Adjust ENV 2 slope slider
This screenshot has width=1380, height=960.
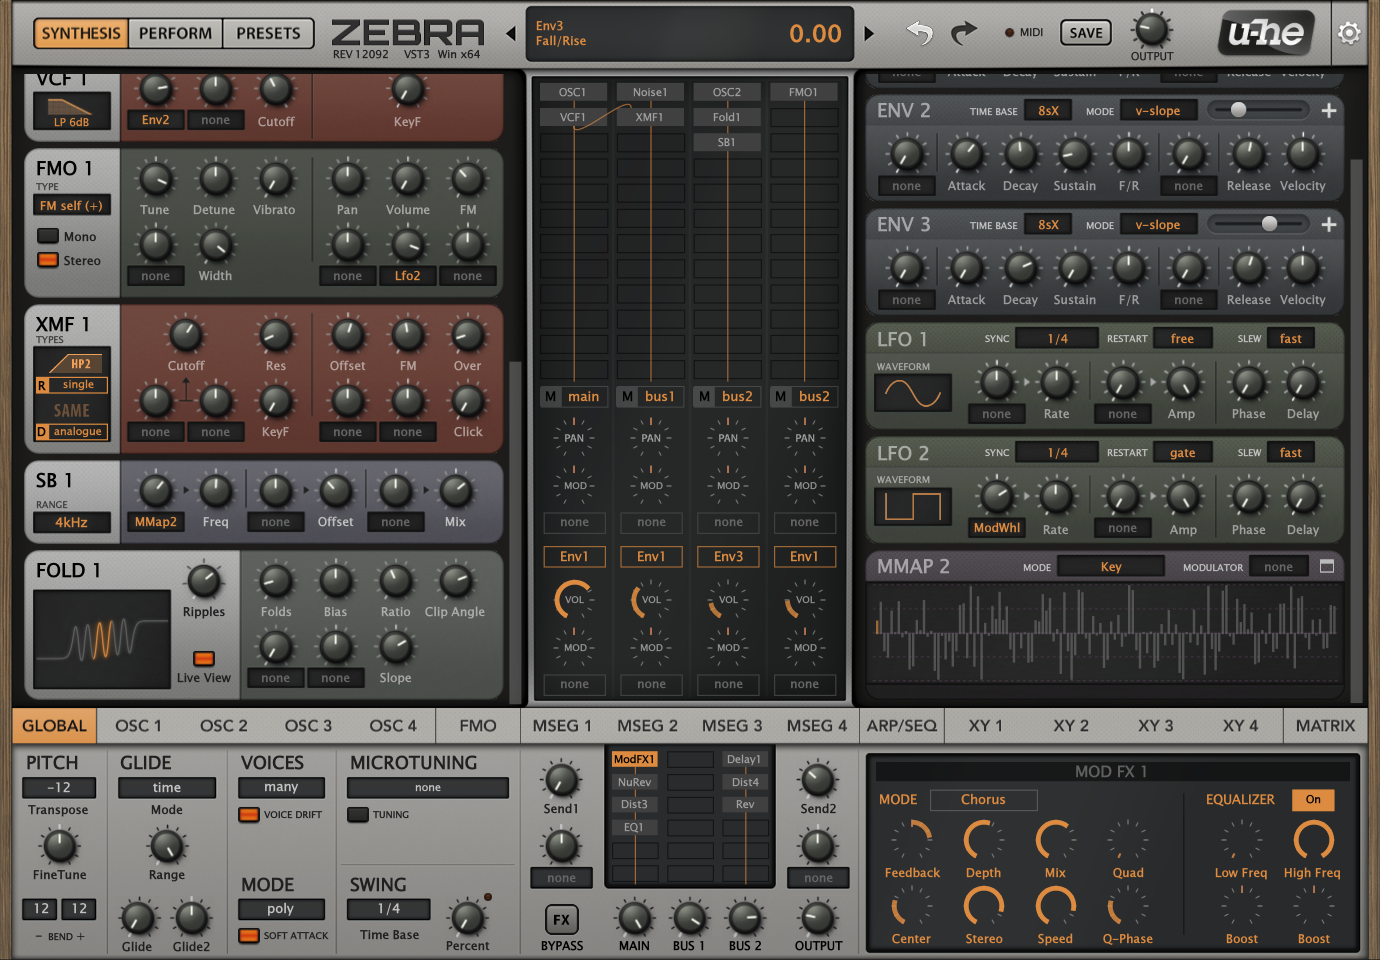(1258, 110)
